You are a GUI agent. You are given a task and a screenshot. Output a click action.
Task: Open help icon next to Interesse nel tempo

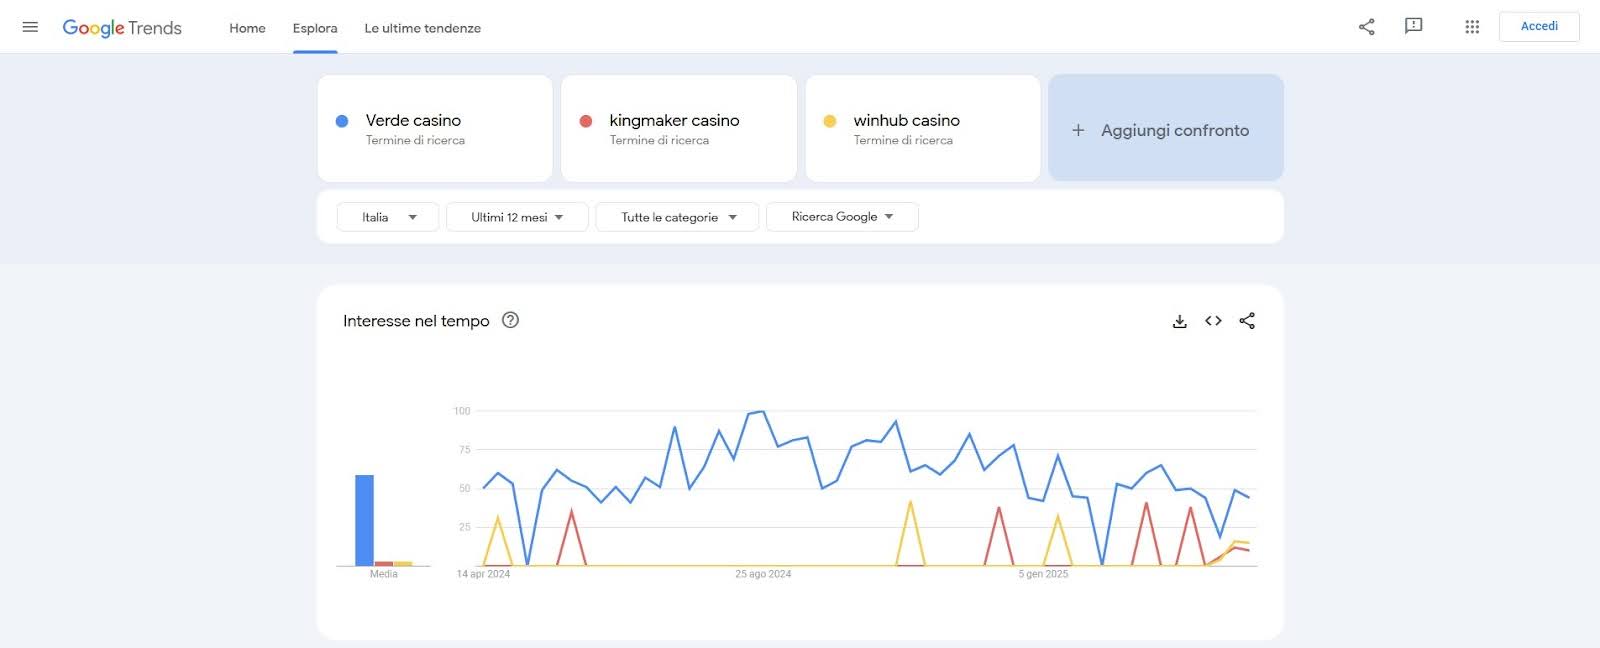click(x=510, y=320)
